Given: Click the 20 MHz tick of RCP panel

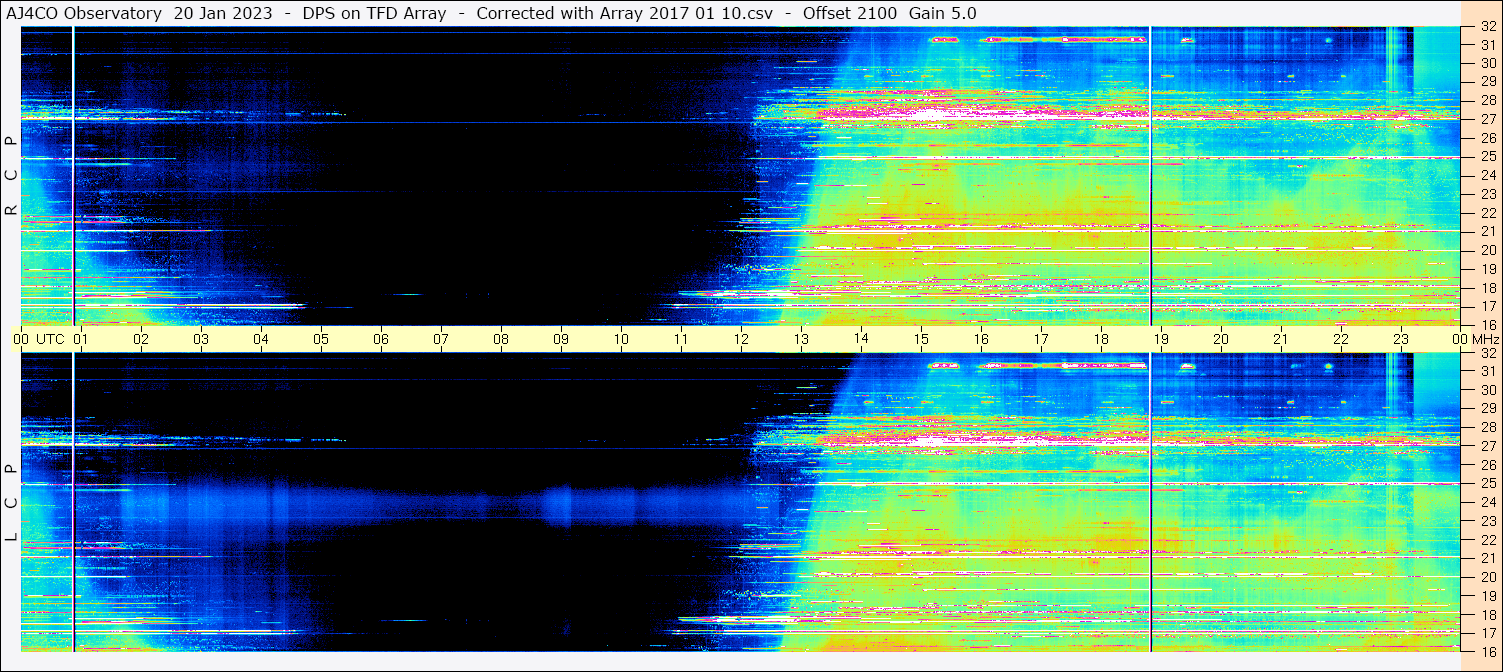Looking at the screenshot, I should click(1487, 250).
